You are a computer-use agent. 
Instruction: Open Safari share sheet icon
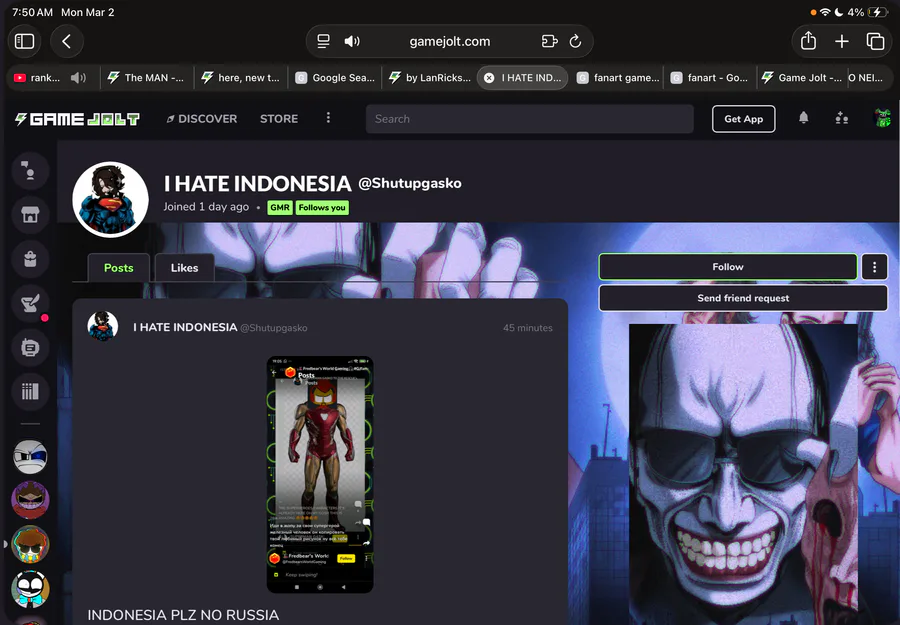tap(808, 41)
